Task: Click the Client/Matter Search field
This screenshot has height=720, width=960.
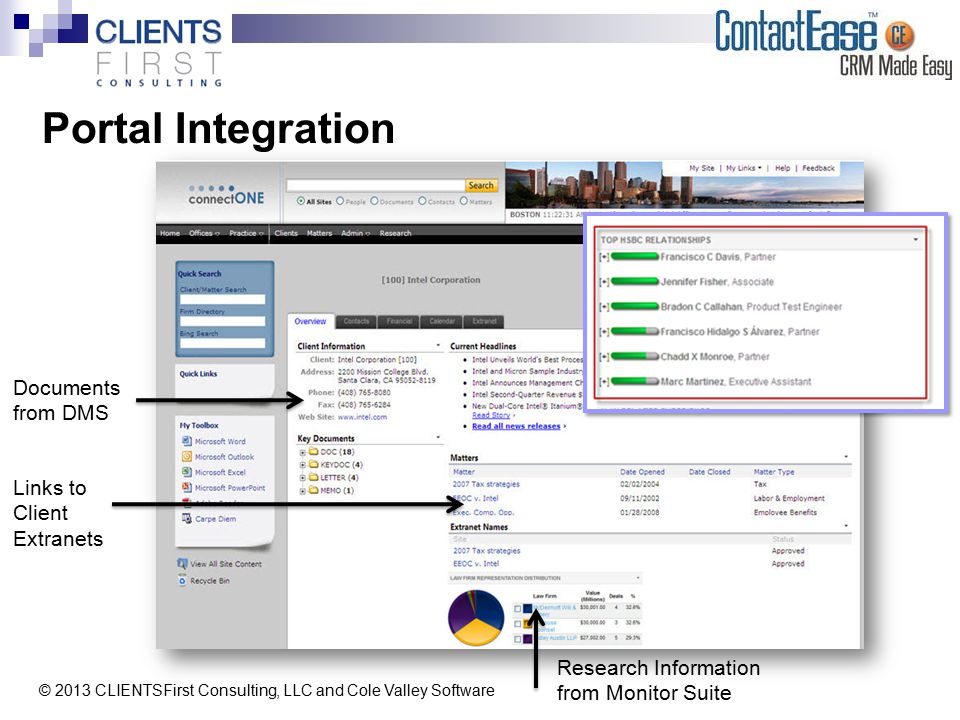Action: pos(222,299)
